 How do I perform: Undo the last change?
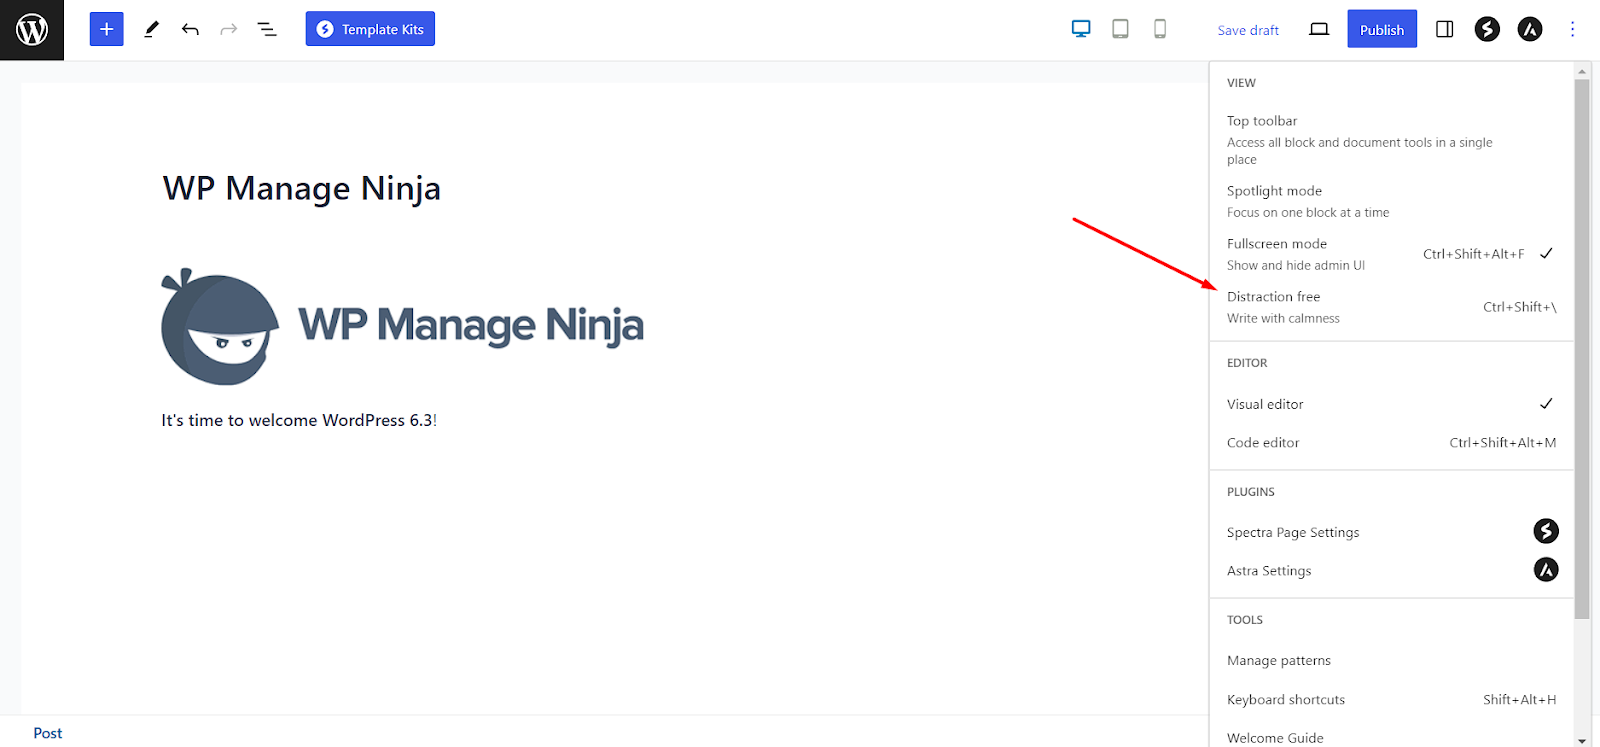click(190, 29)
